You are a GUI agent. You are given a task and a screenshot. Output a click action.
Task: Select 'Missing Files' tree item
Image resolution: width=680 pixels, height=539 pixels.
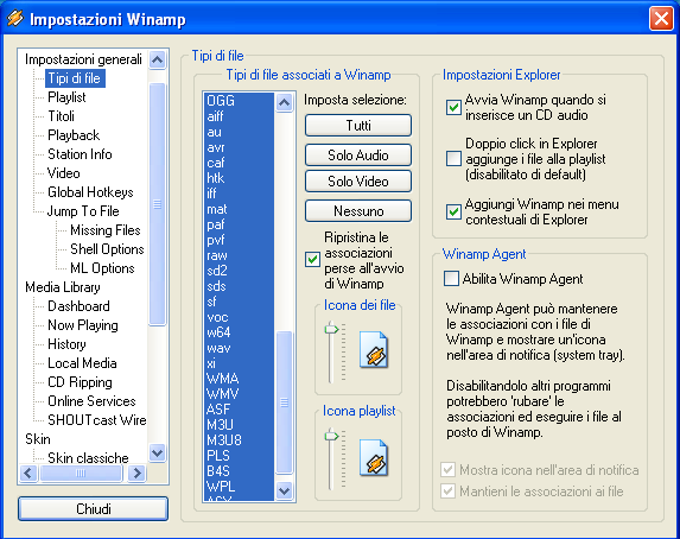point(105,230)
